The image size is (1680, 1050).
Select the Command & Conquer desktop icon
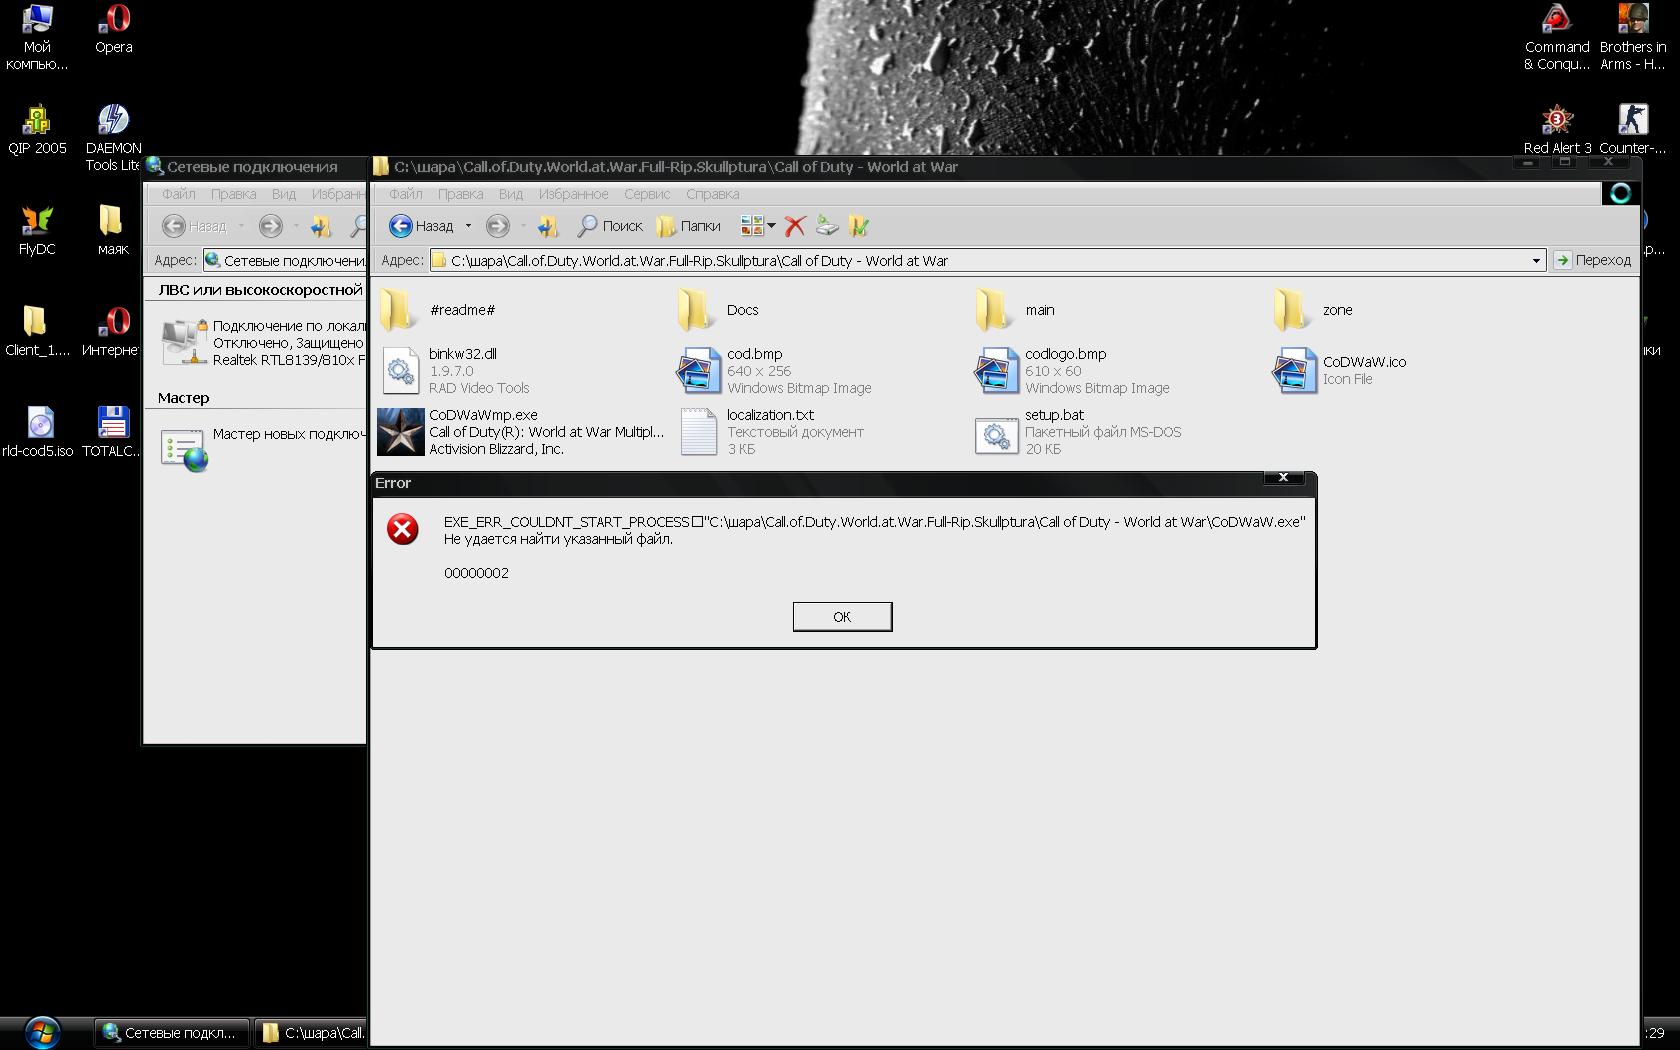1557,37
